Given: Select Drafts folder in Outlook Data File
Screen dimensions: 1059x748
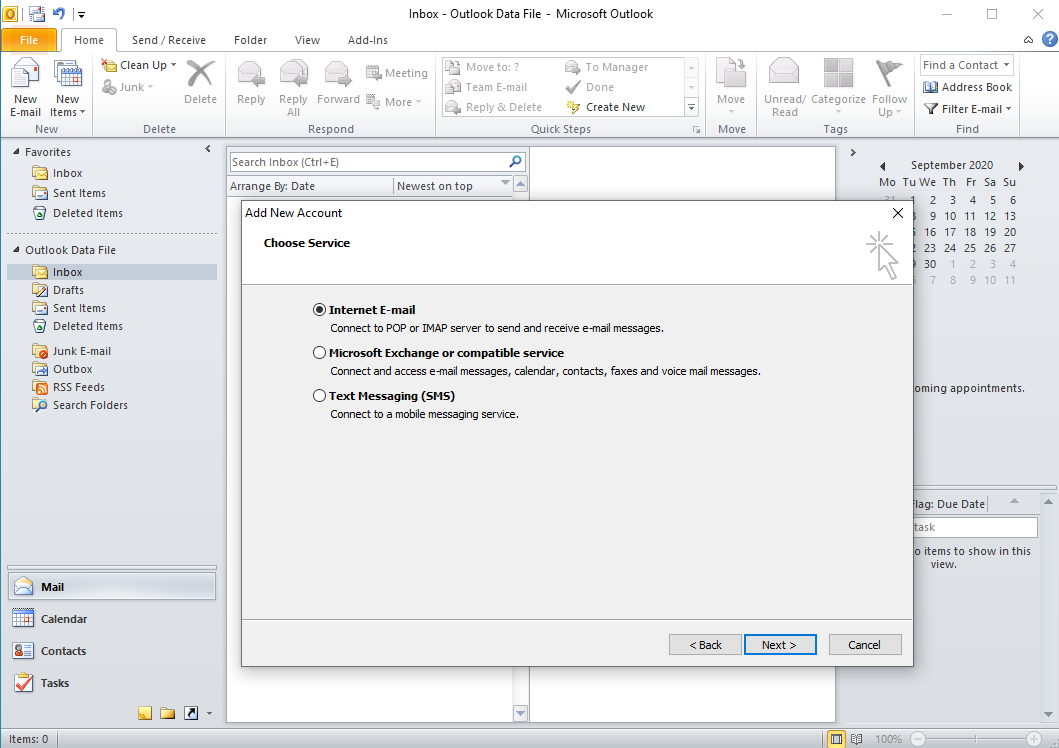Looking at the screenshot, I should [68, 290].
